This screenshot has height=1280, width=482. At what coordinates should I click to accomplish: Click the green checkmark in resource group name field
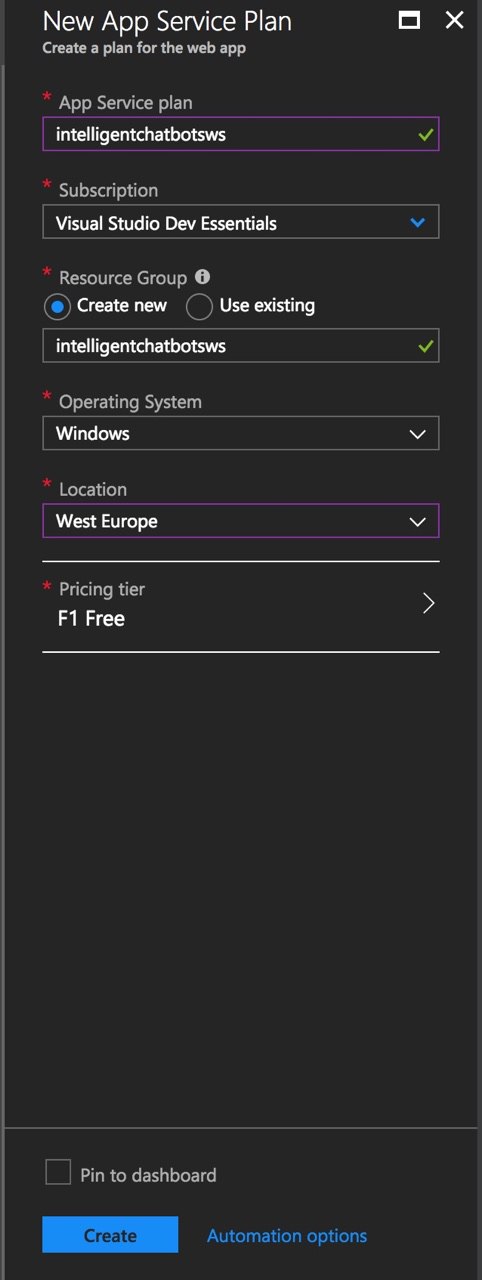point(426,346)
